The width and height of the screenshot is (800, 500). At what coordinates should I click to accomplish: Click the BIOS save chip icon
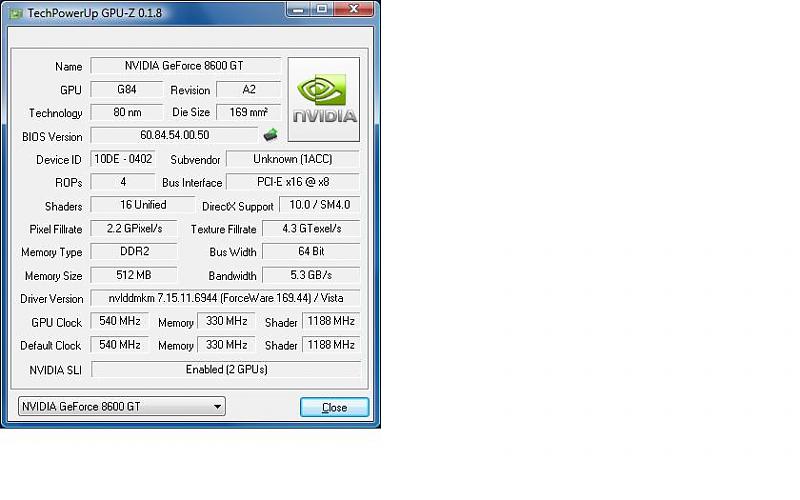[x=270, y=135]
